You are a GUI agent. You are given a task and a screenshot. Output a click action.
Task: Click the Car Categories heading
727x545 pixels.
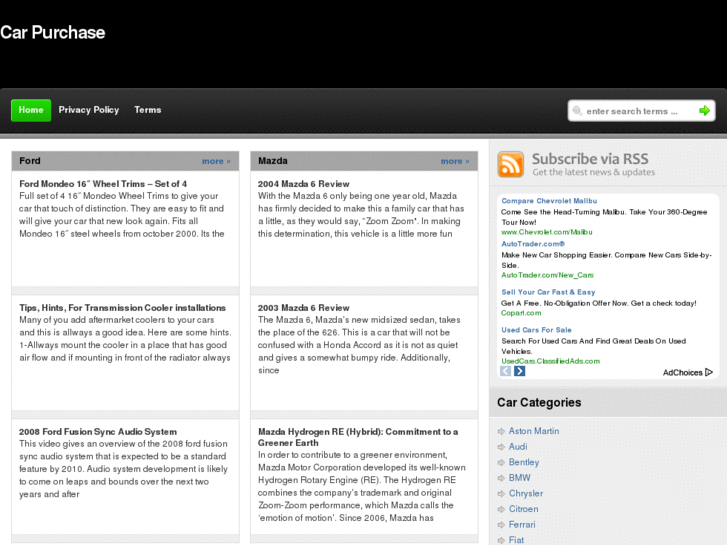click(539, 402)
